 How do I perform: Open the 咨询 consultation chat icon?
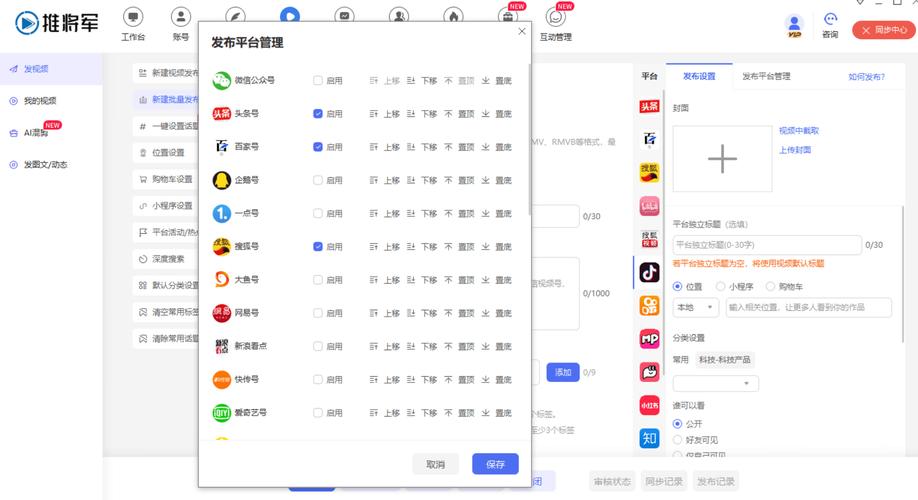tap(830, 26)
